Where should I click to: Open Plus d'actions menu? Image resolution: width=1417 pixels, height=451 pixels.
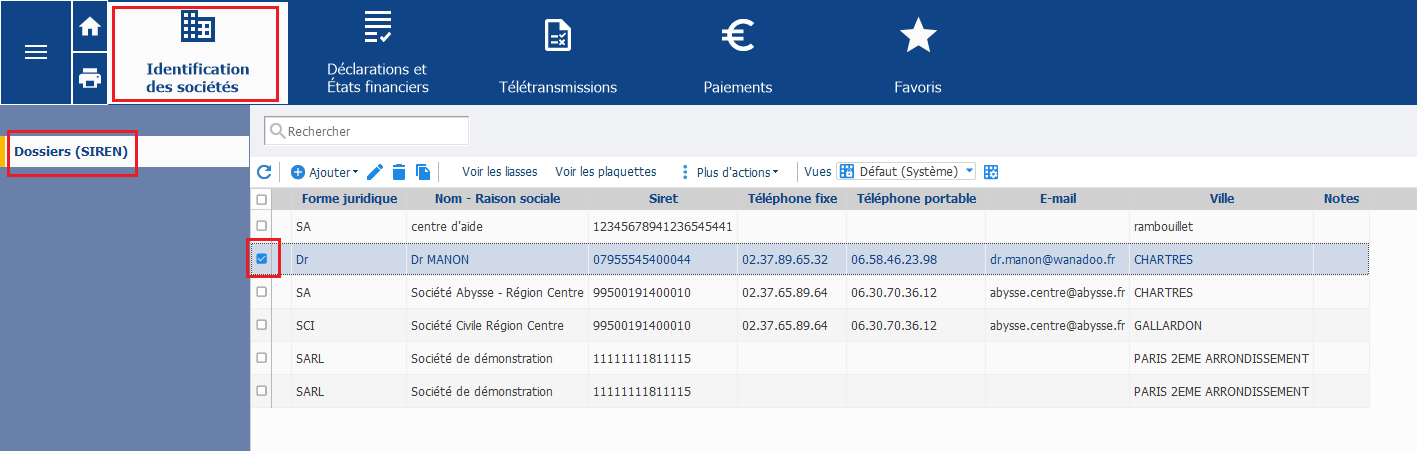[729, 172]
